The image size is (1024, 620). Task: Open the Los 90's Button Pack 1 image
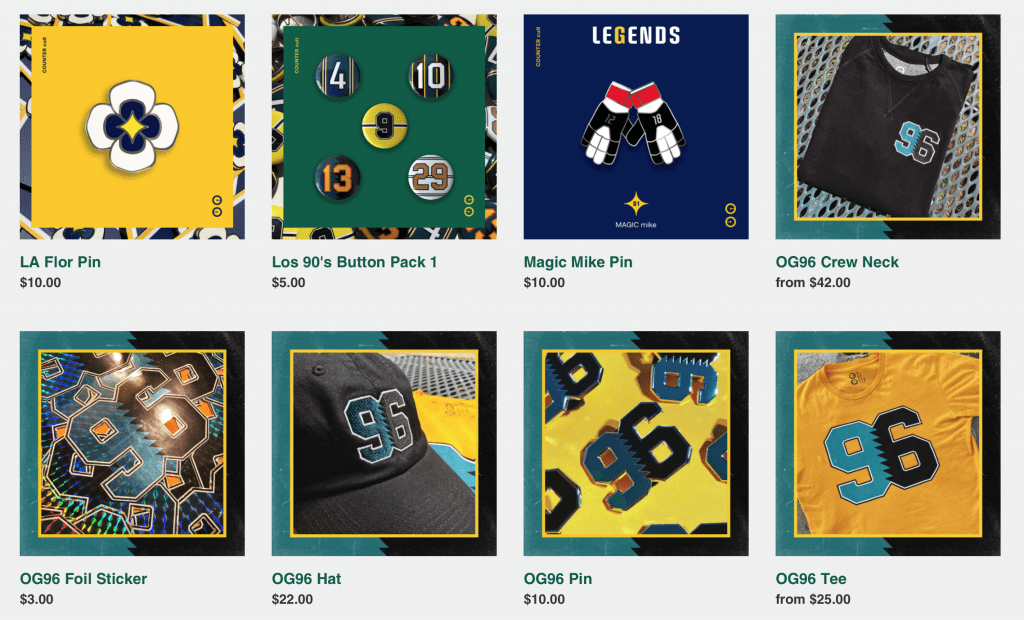click(384, 127)
